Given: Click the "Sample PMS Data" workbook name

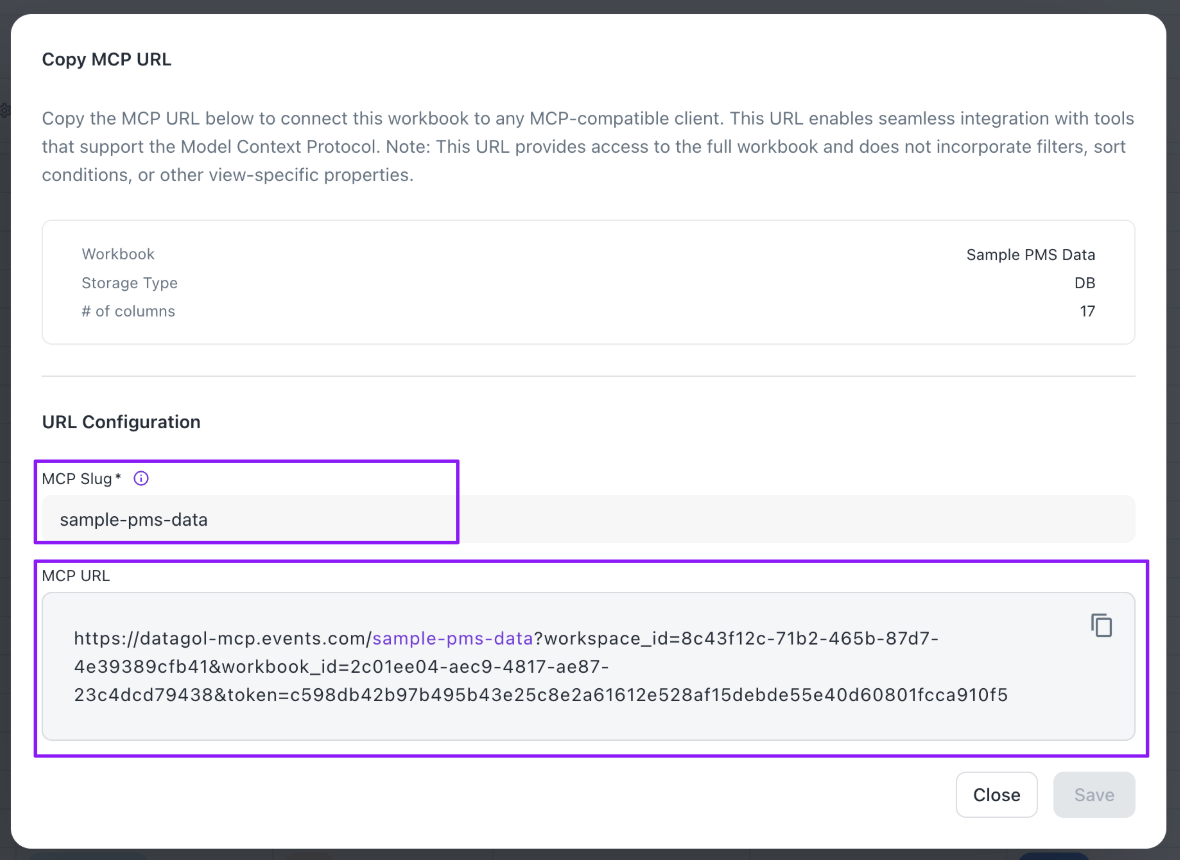Looking at the screenshot, I should [x=1030, y=254].
